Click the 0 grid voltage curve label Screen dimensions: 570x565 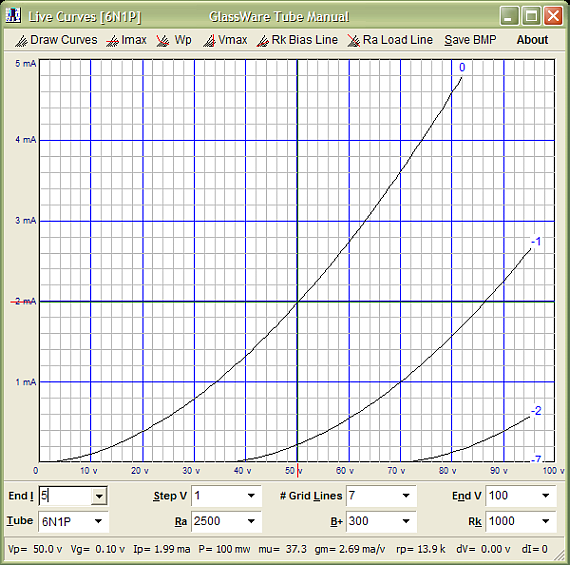point(462,67)
